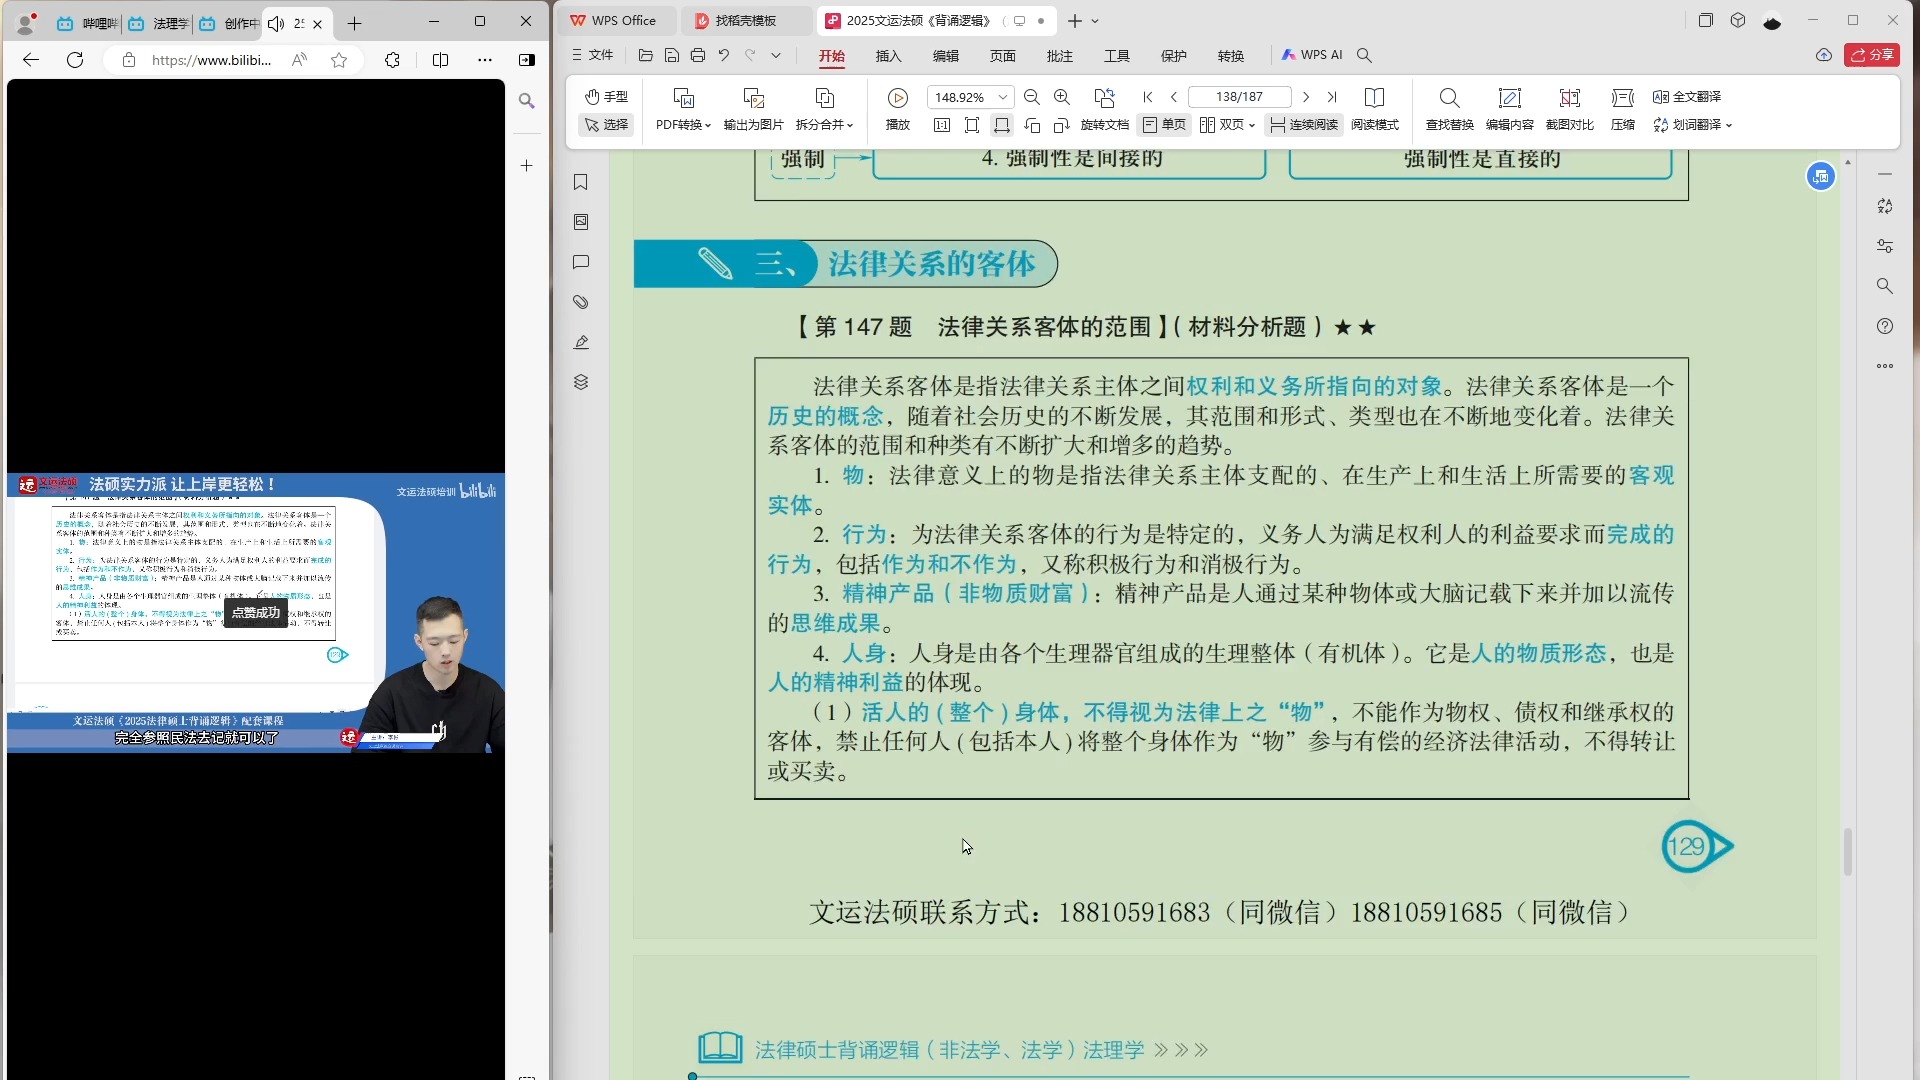Jump to the last page arrow
Viewport: 1920px width, 1080px height.
click(x=1332, y=97)
